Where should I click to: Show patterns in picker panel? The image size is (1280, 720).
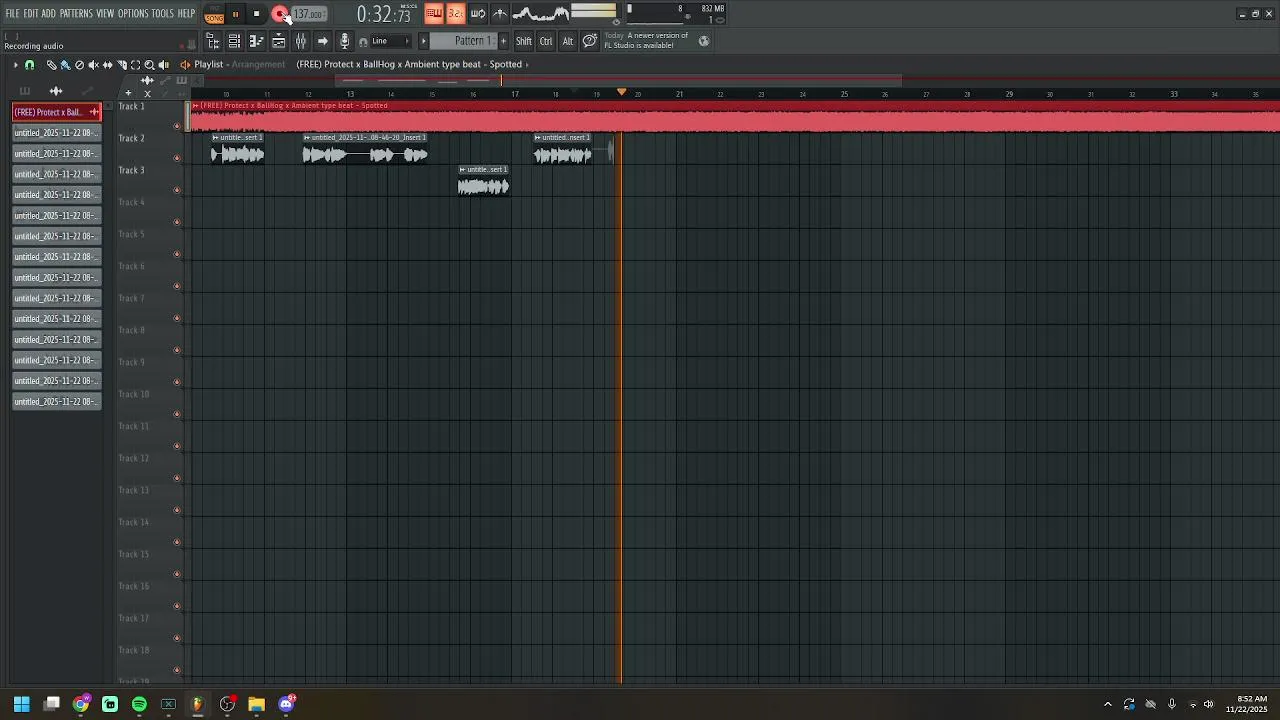(25, 91)
